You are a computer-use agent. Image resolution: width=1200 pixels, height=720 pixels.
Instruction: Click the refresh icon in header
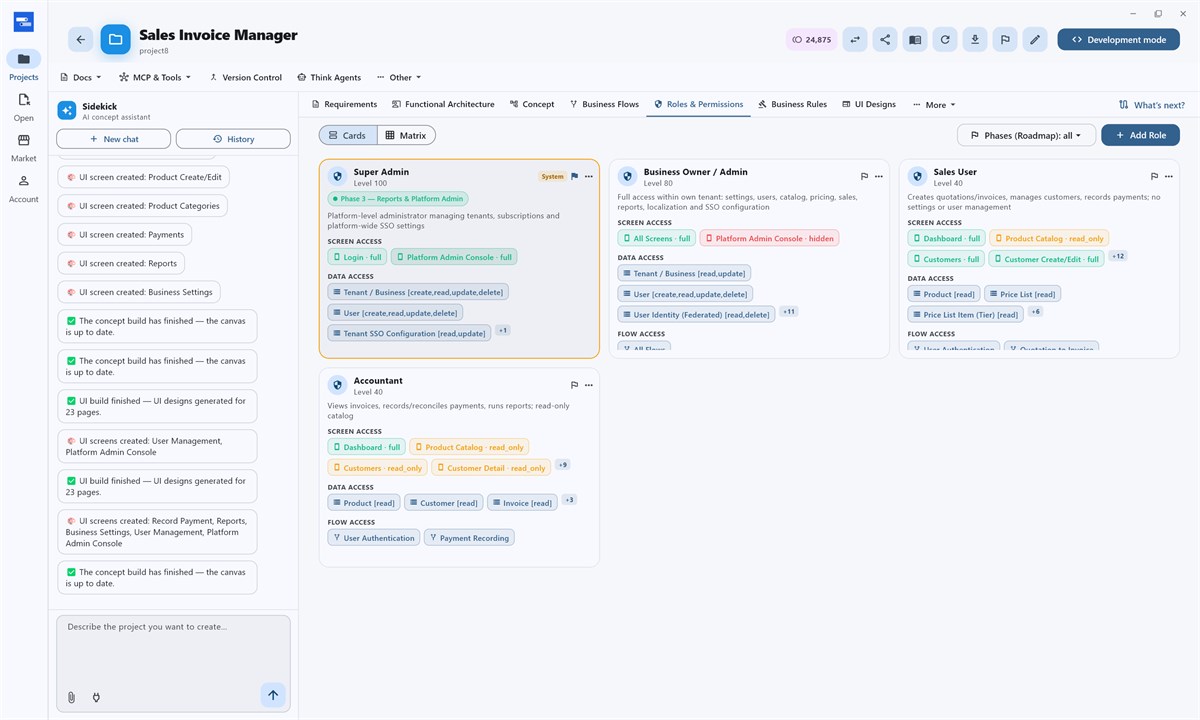point(945,40)
